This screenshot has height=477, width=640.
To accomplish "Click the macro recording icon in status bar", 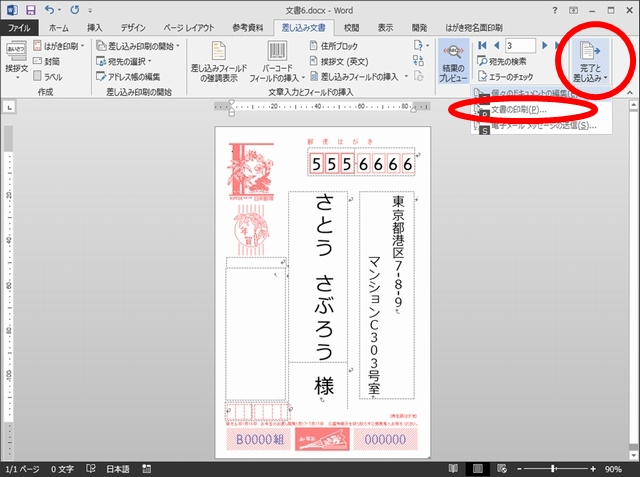I will point(146,469).
